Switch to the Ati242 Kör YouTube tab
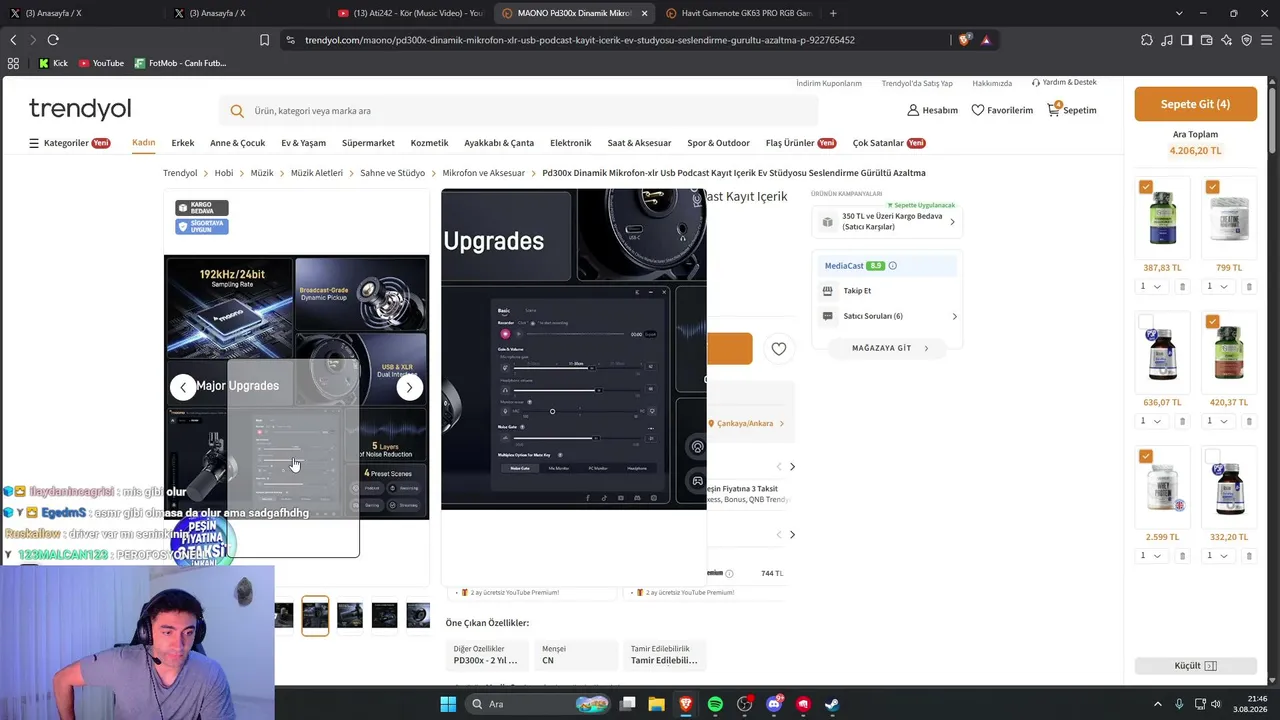 [x=410, y=13]
